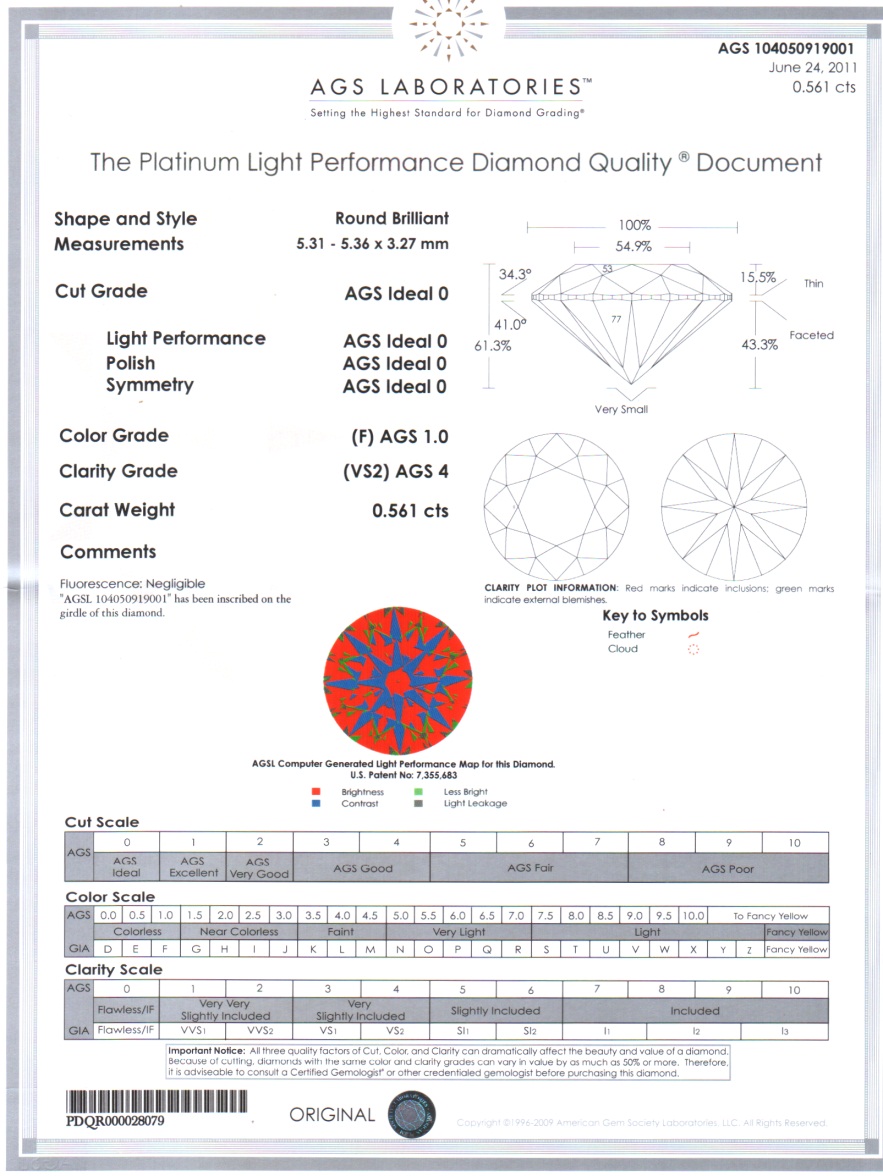Click the AGS Poor cell in Cut Scale
Image resolution: width=883 pixels, height=1176 pixels.
[728, 867]
